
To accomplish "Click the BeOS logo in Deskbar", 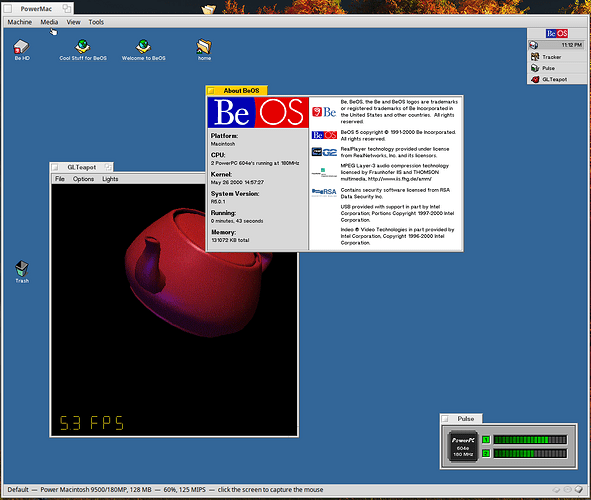I will (x=557, y=34).
